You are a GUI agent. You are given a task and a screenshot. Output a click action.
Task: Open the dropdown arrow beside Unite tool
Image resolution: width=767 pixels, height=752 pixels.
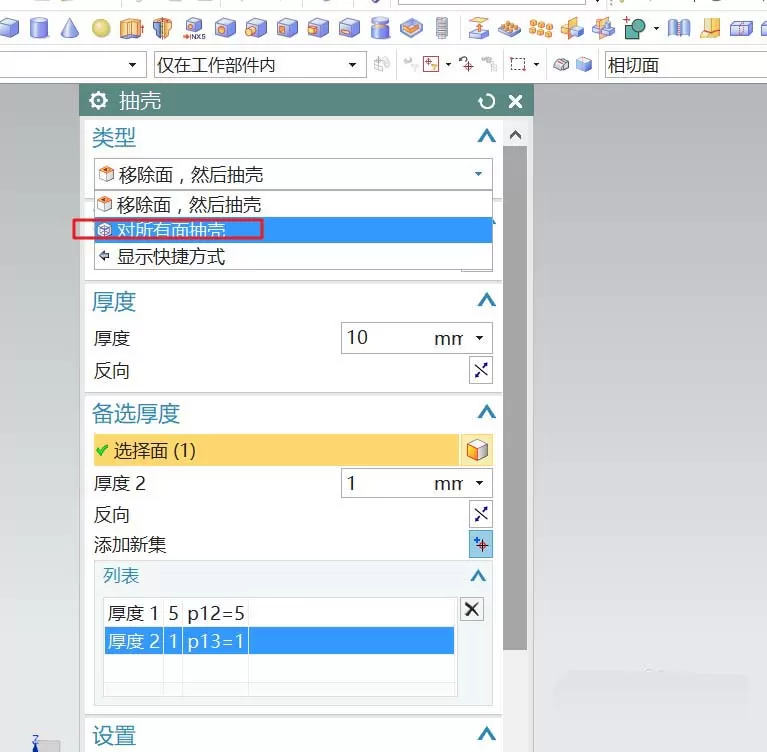[x=656, y=28]
